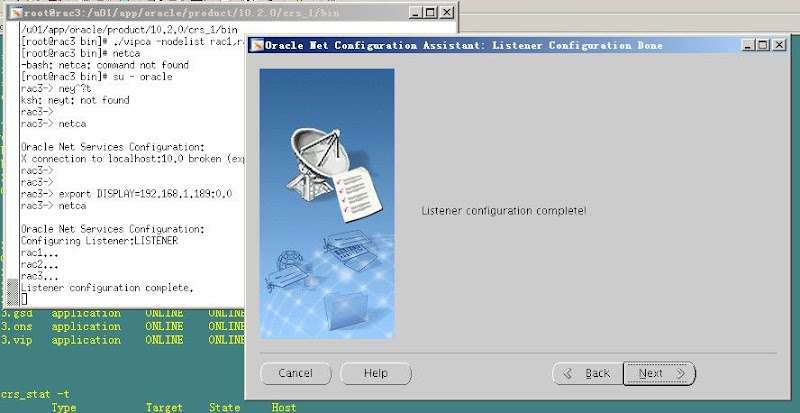Click the '3.vip' row in background terminal

tap(122, 340)
